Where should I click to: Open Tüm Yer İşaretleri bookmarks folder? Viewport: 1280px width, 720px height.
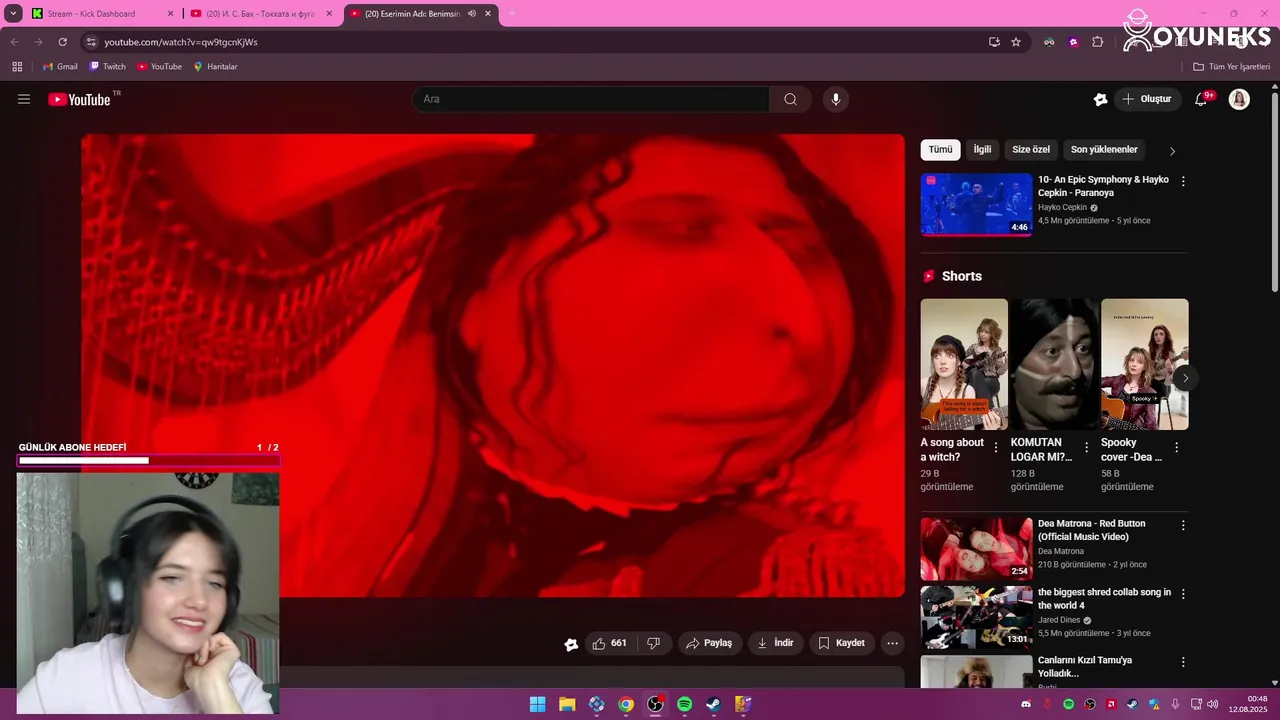(1231, 66)
